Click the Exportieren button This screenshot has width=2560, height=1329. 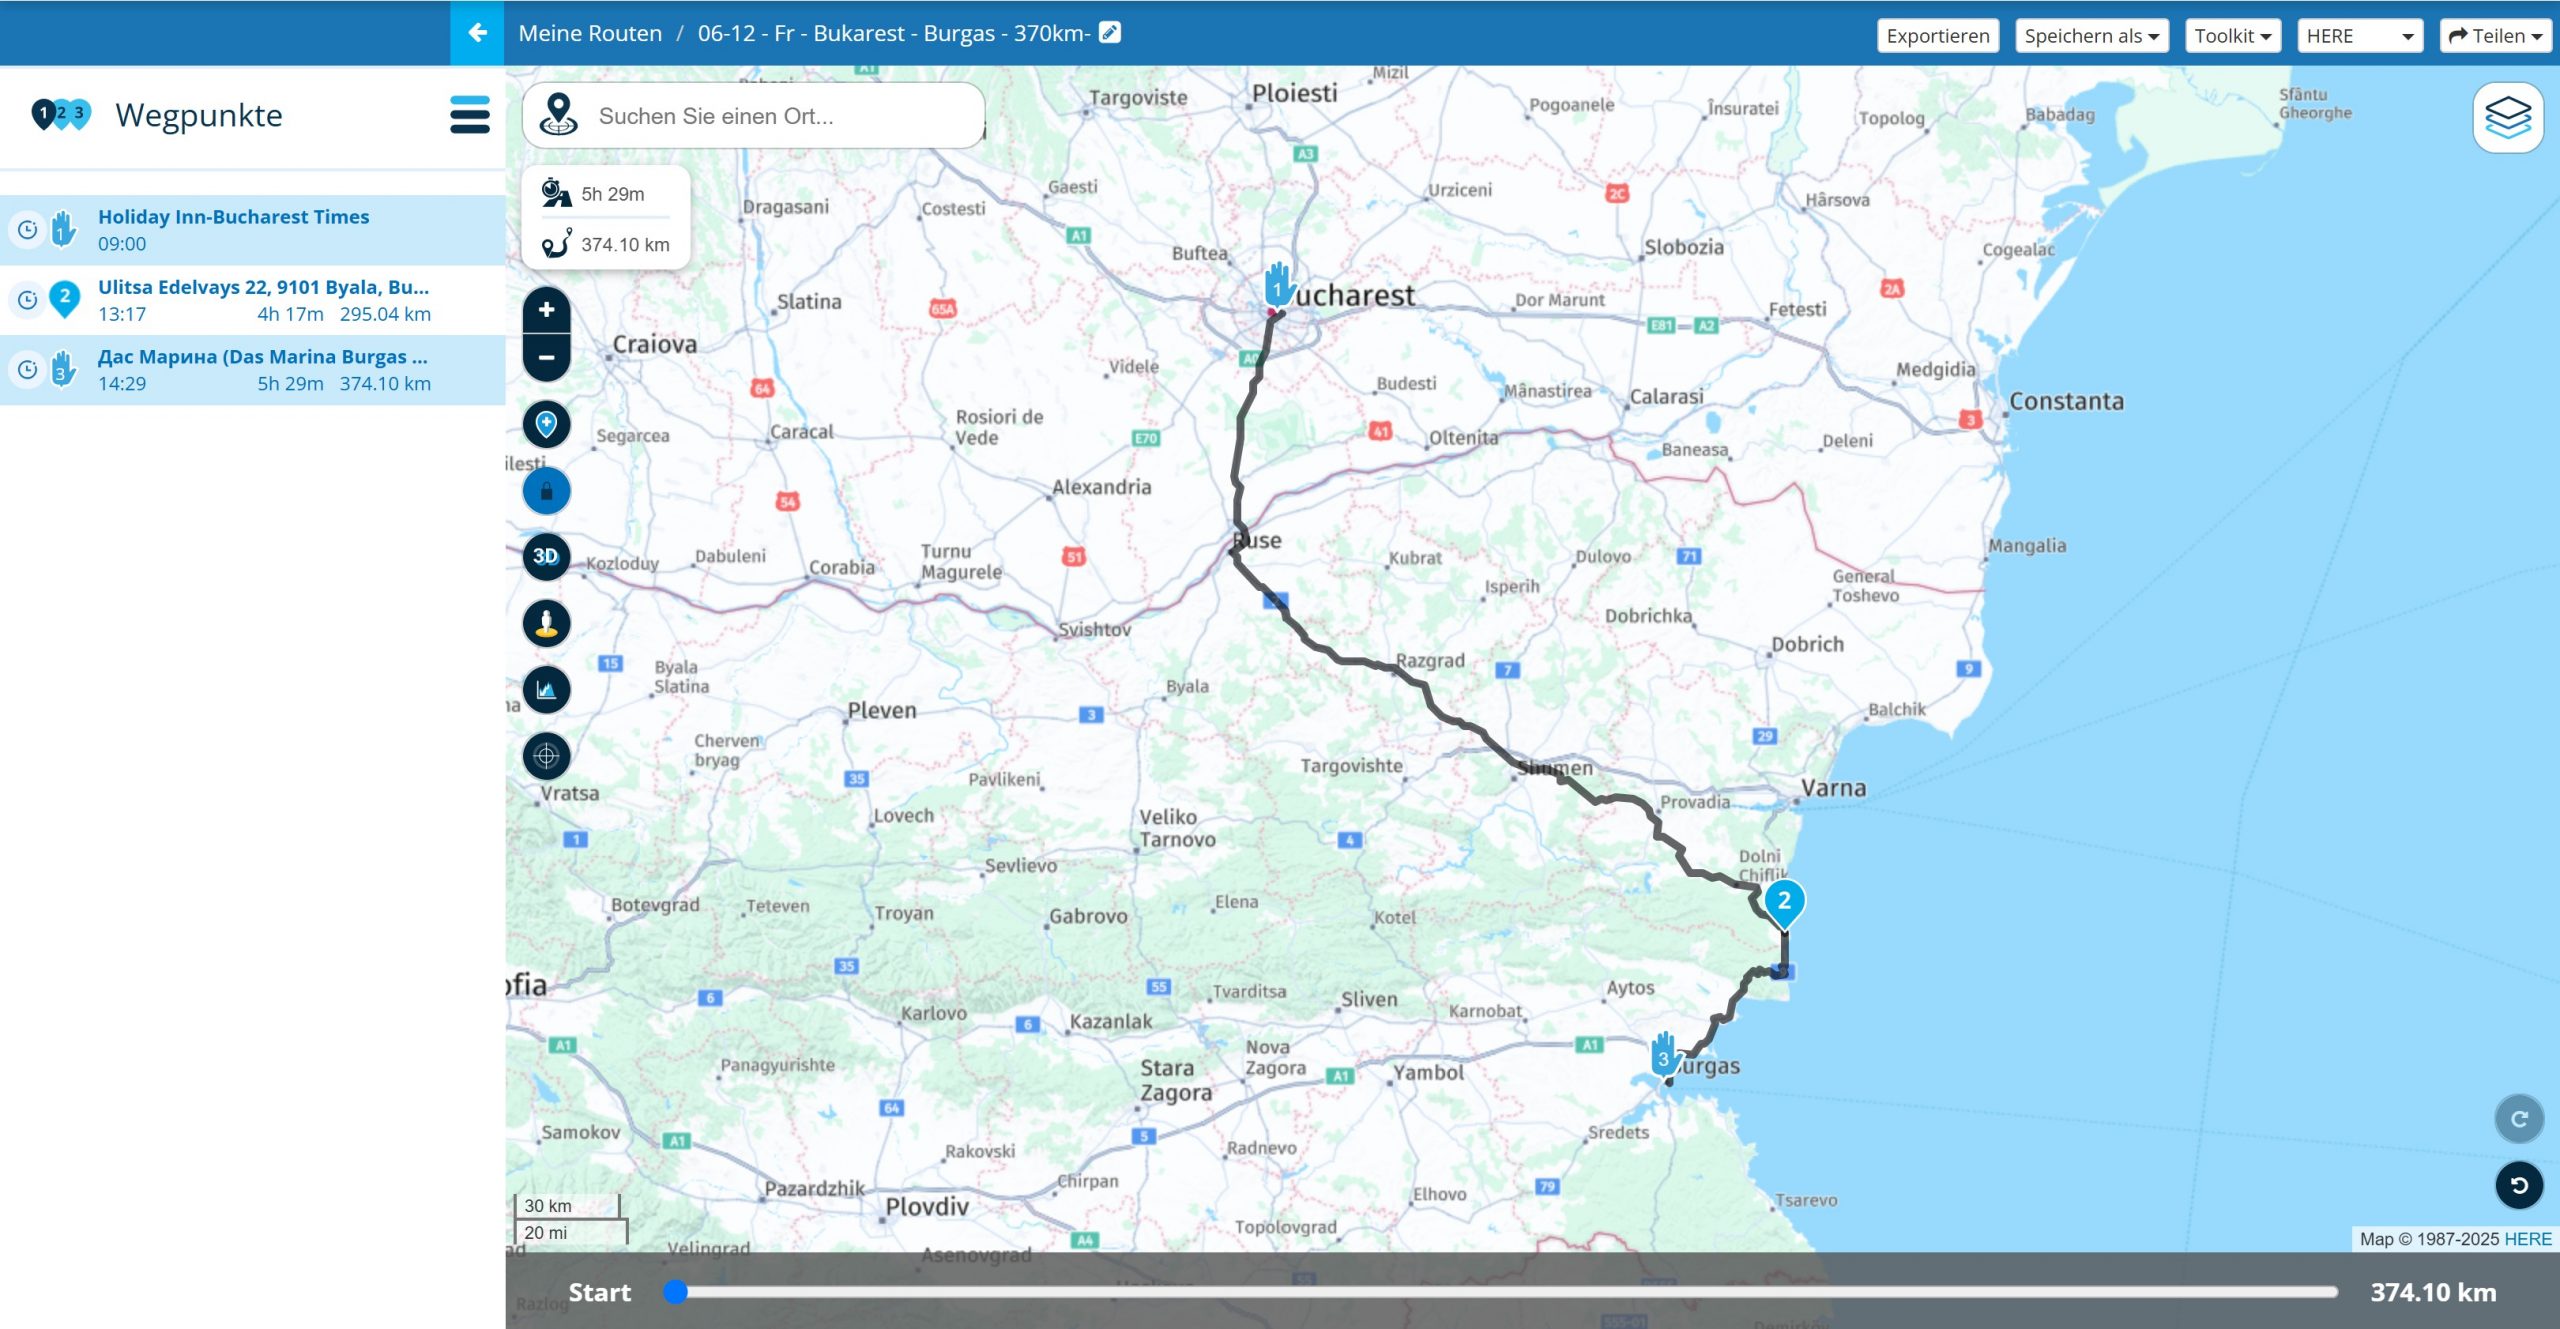coord(1937,36)
